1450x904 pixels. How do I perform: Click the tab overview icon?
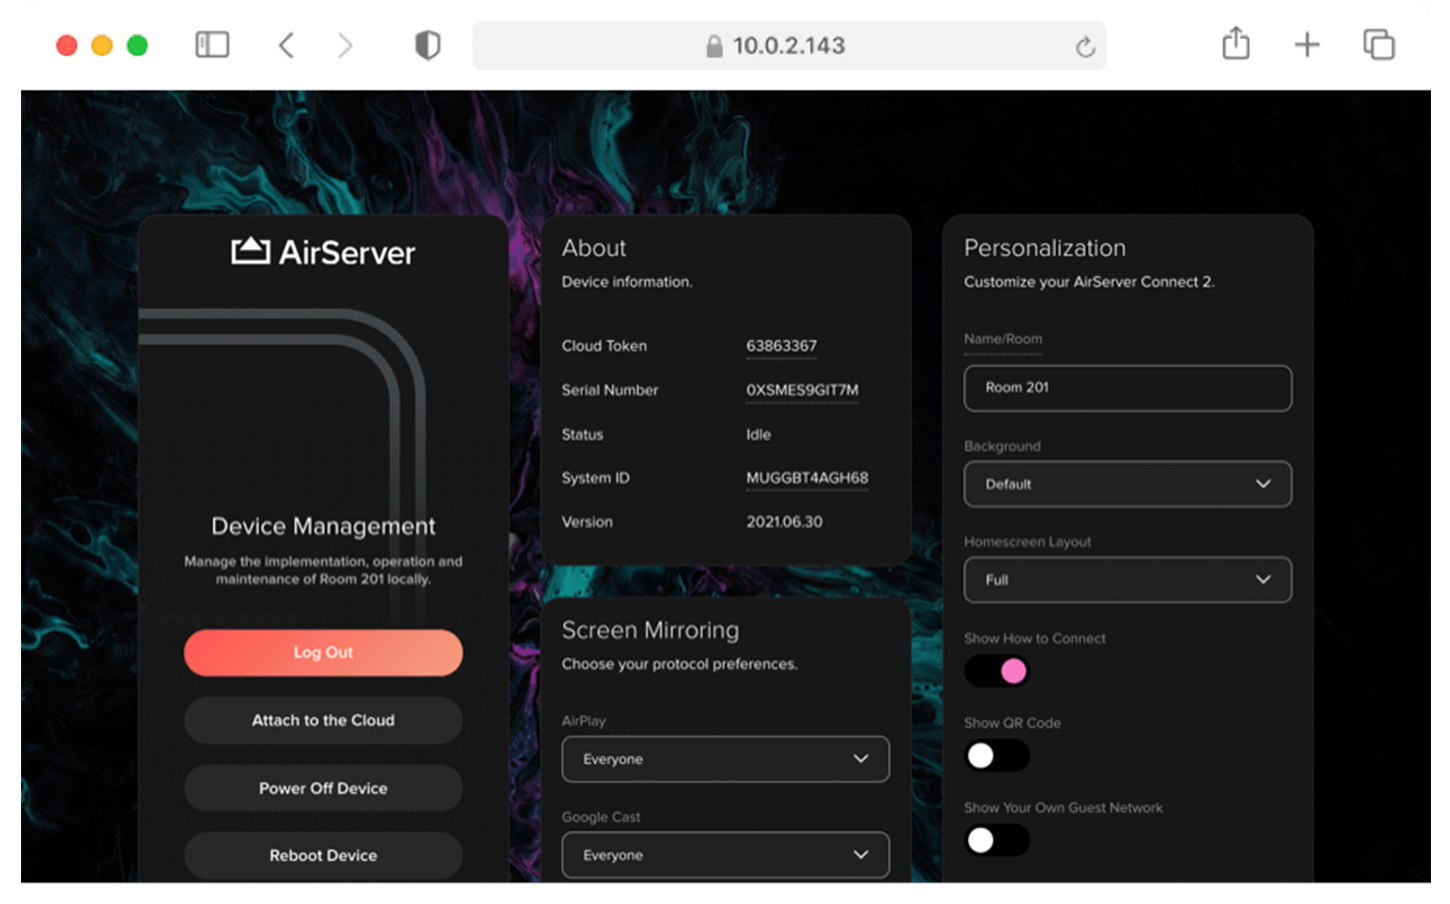click(x=1378, y=45)
